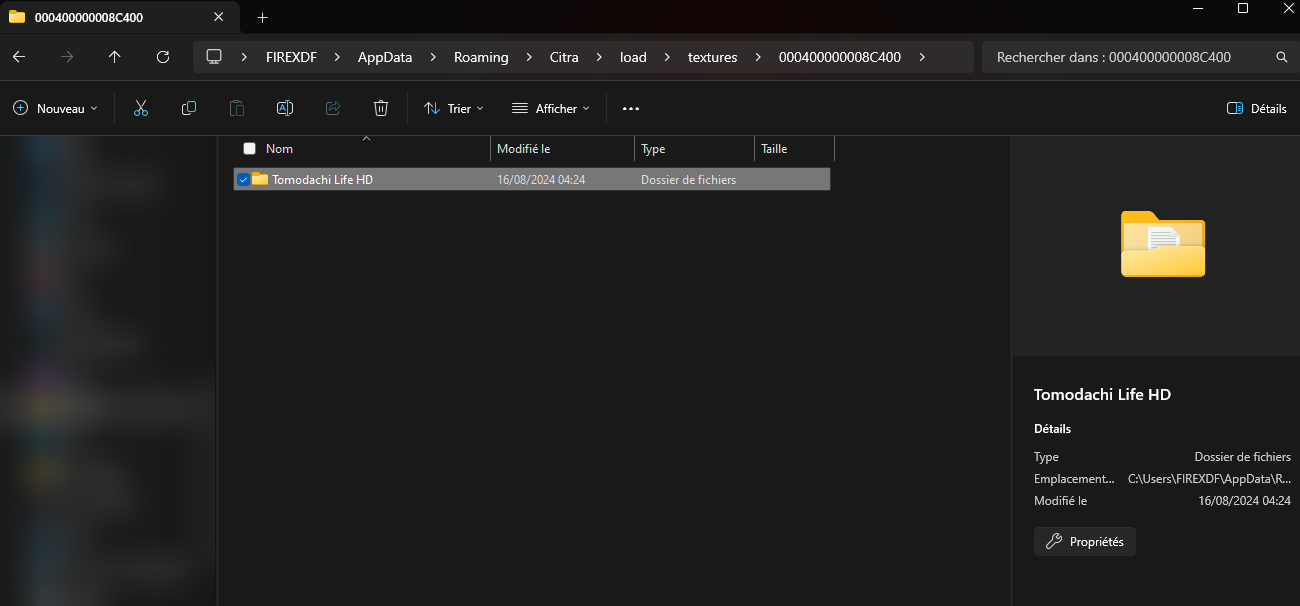
Task: Open the Trier sort dropdown
Action: click(454, 108)
